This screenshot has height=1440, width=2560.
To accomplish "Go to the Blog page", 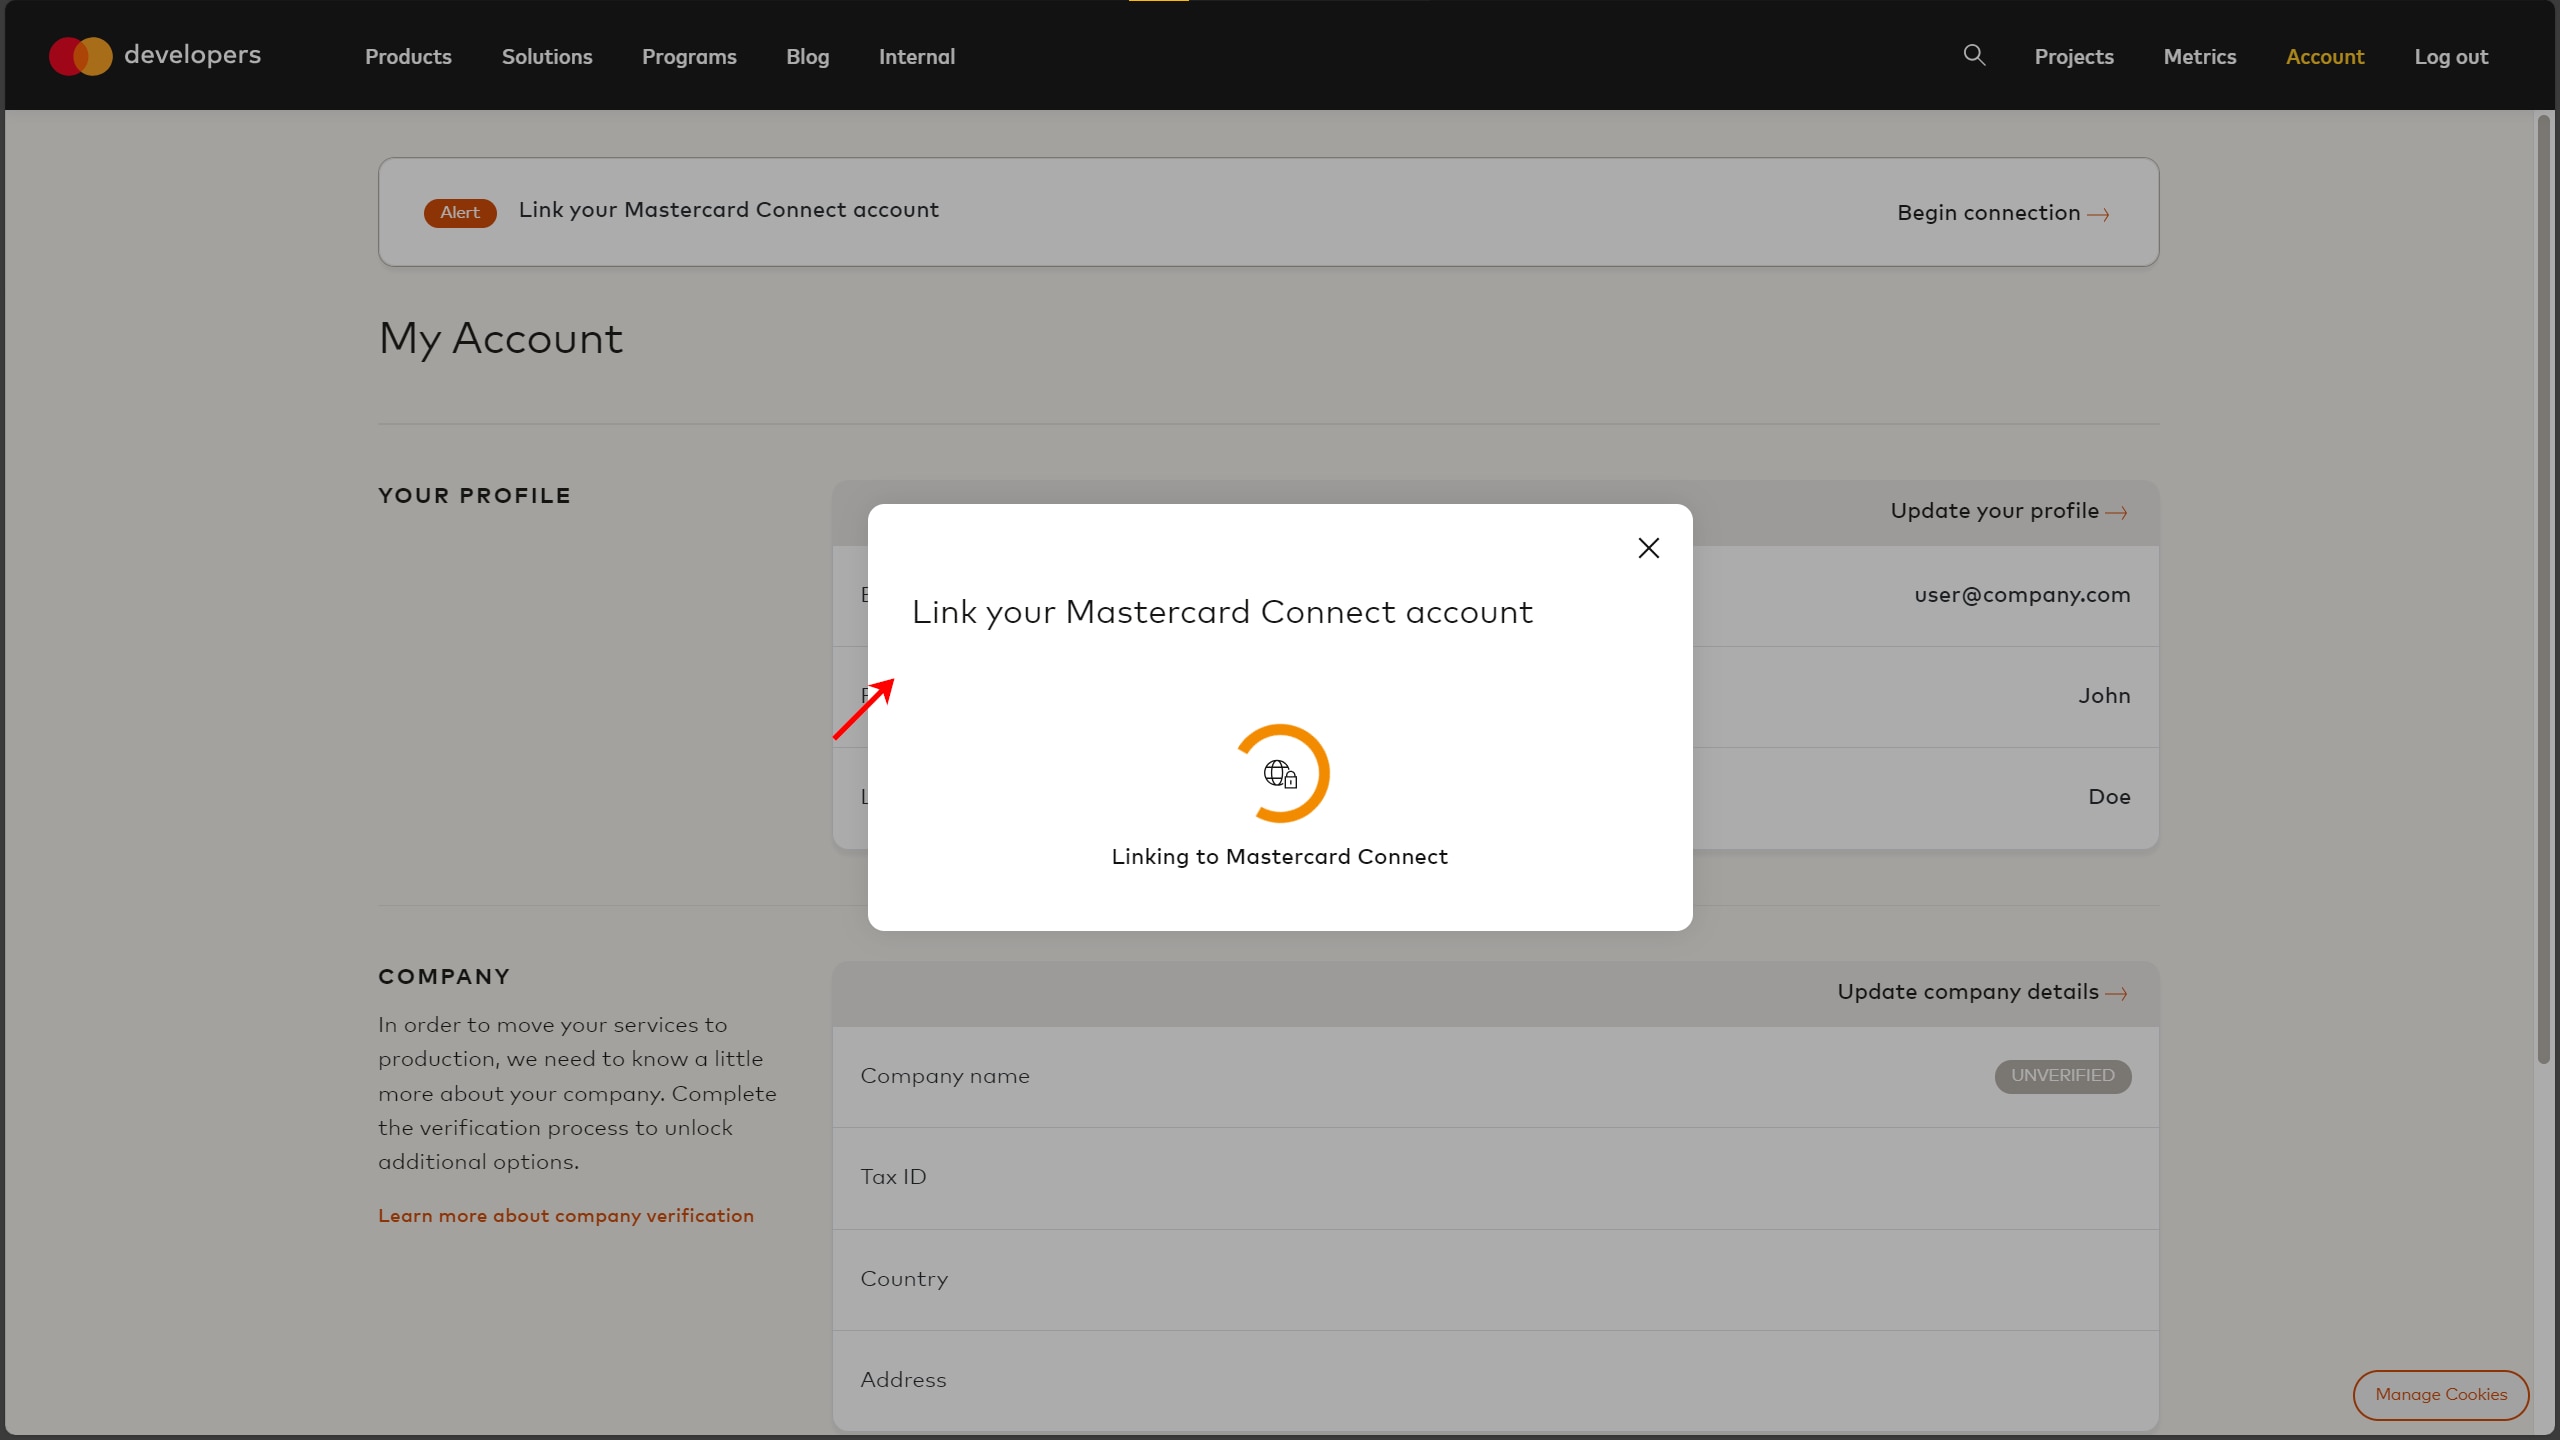I will coord(807,57).
